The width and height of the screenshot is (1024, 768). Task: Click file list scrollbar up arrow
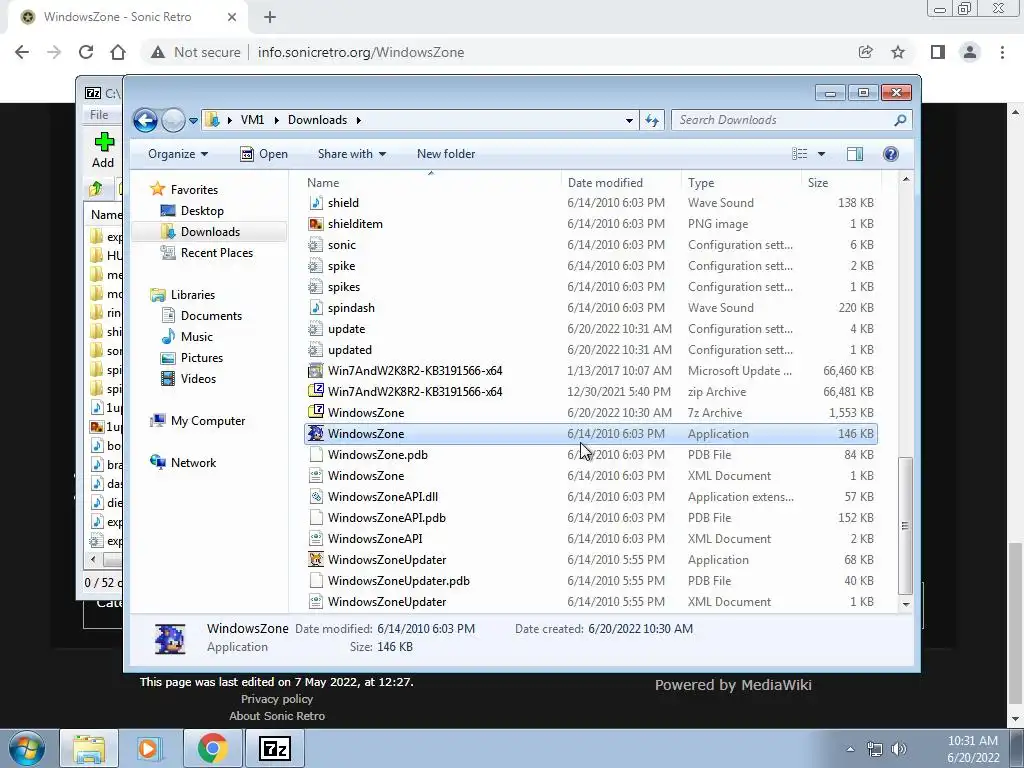tap(906, 180)
